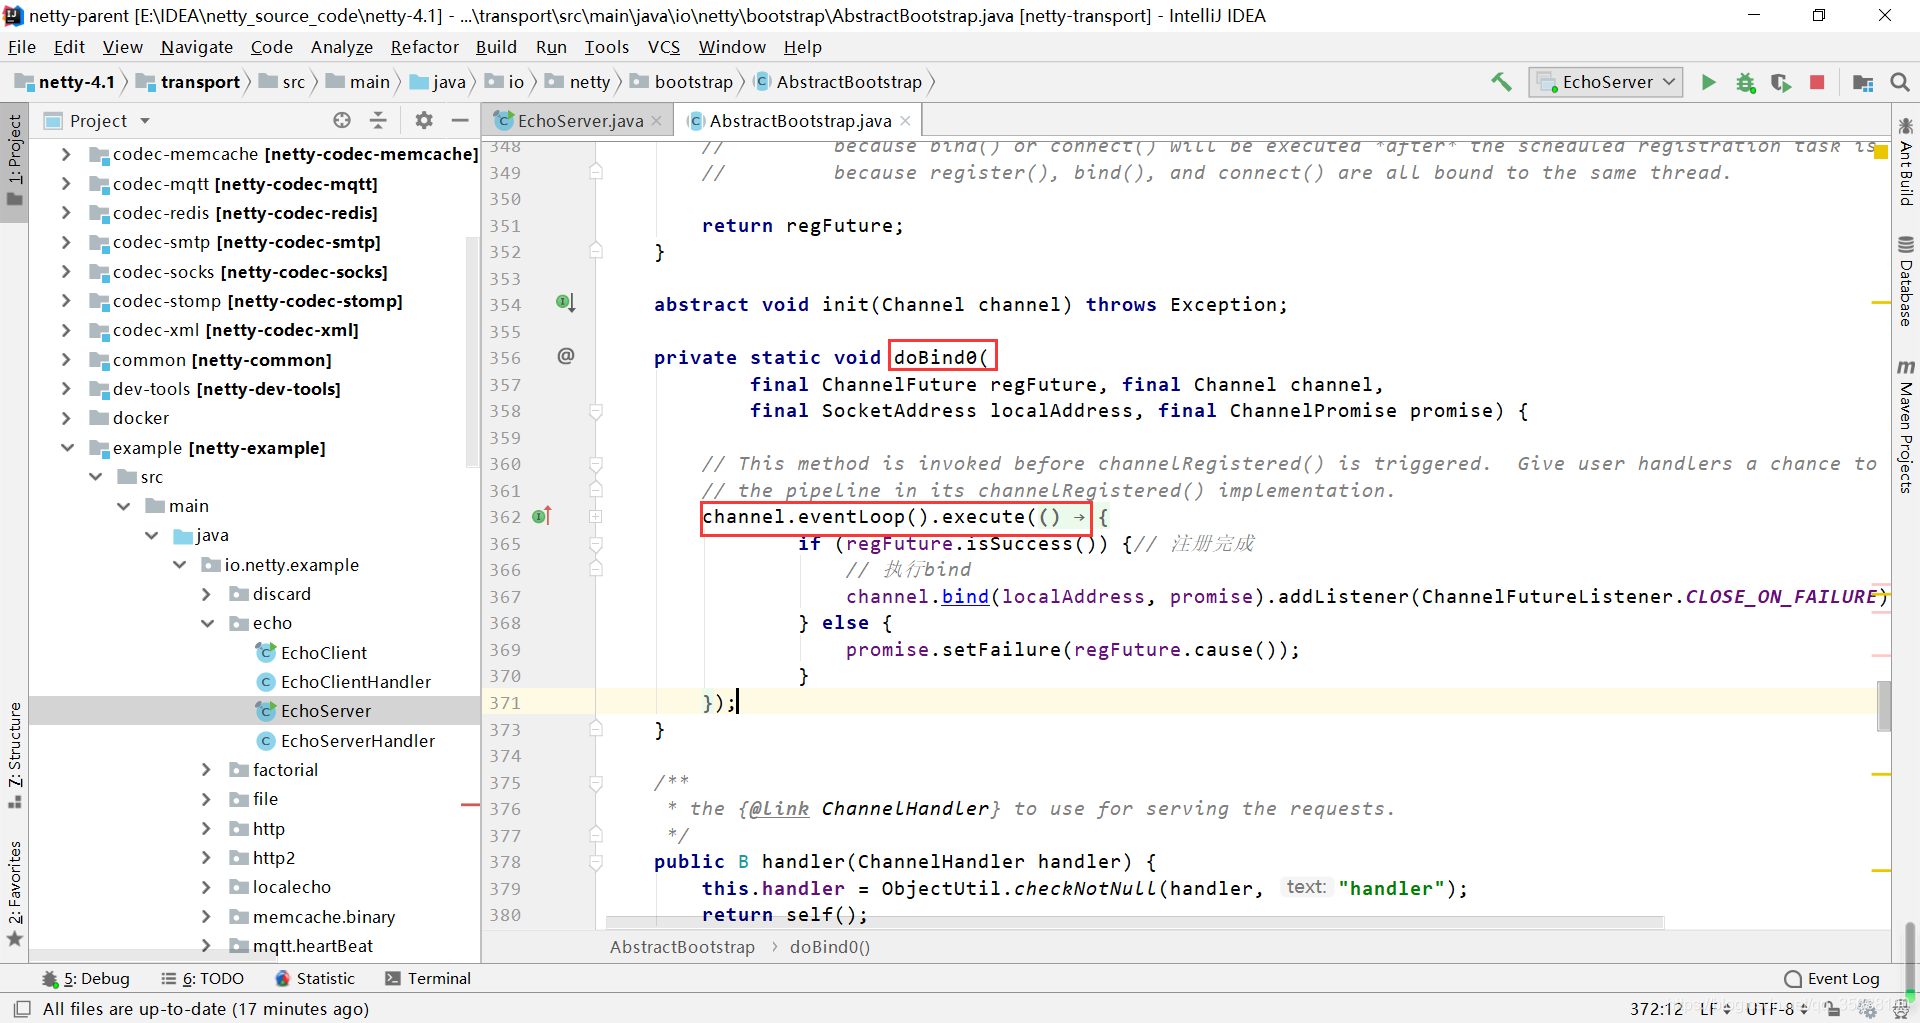Open the Database side panel

tap(1906, 281)
